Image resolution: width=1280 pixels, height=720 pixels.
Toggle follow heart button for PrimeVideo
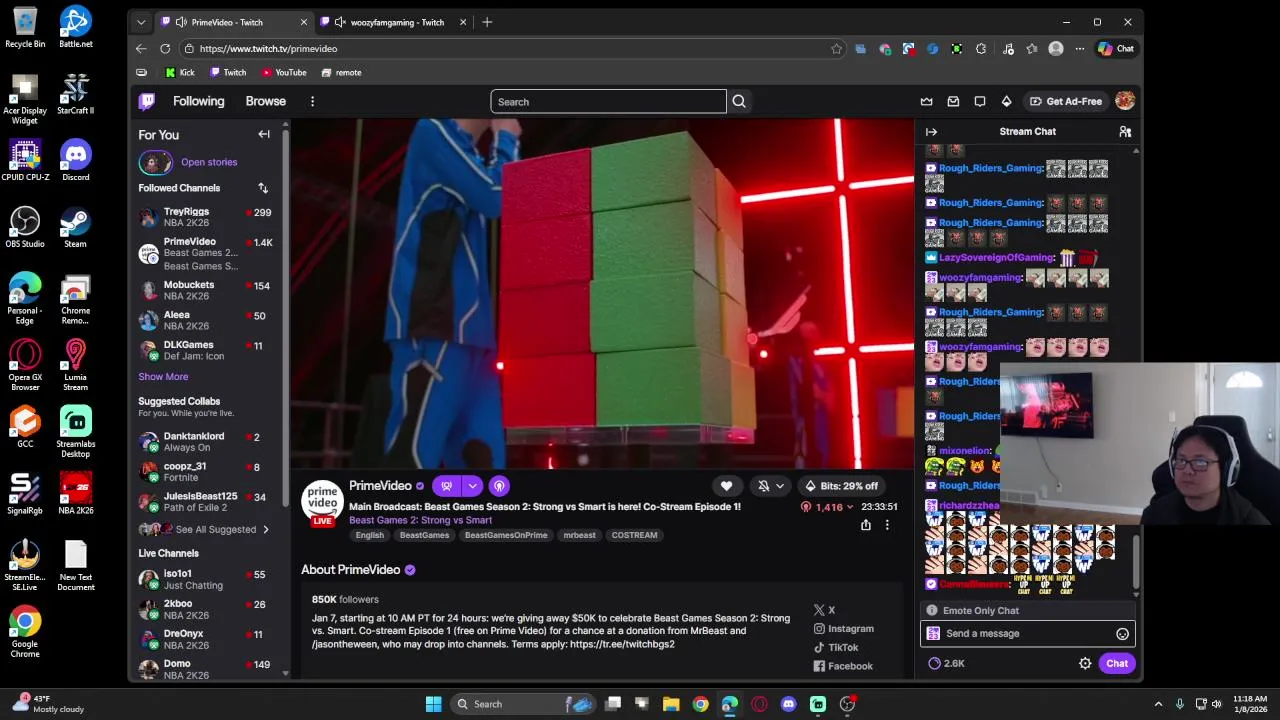pos(726,486)
